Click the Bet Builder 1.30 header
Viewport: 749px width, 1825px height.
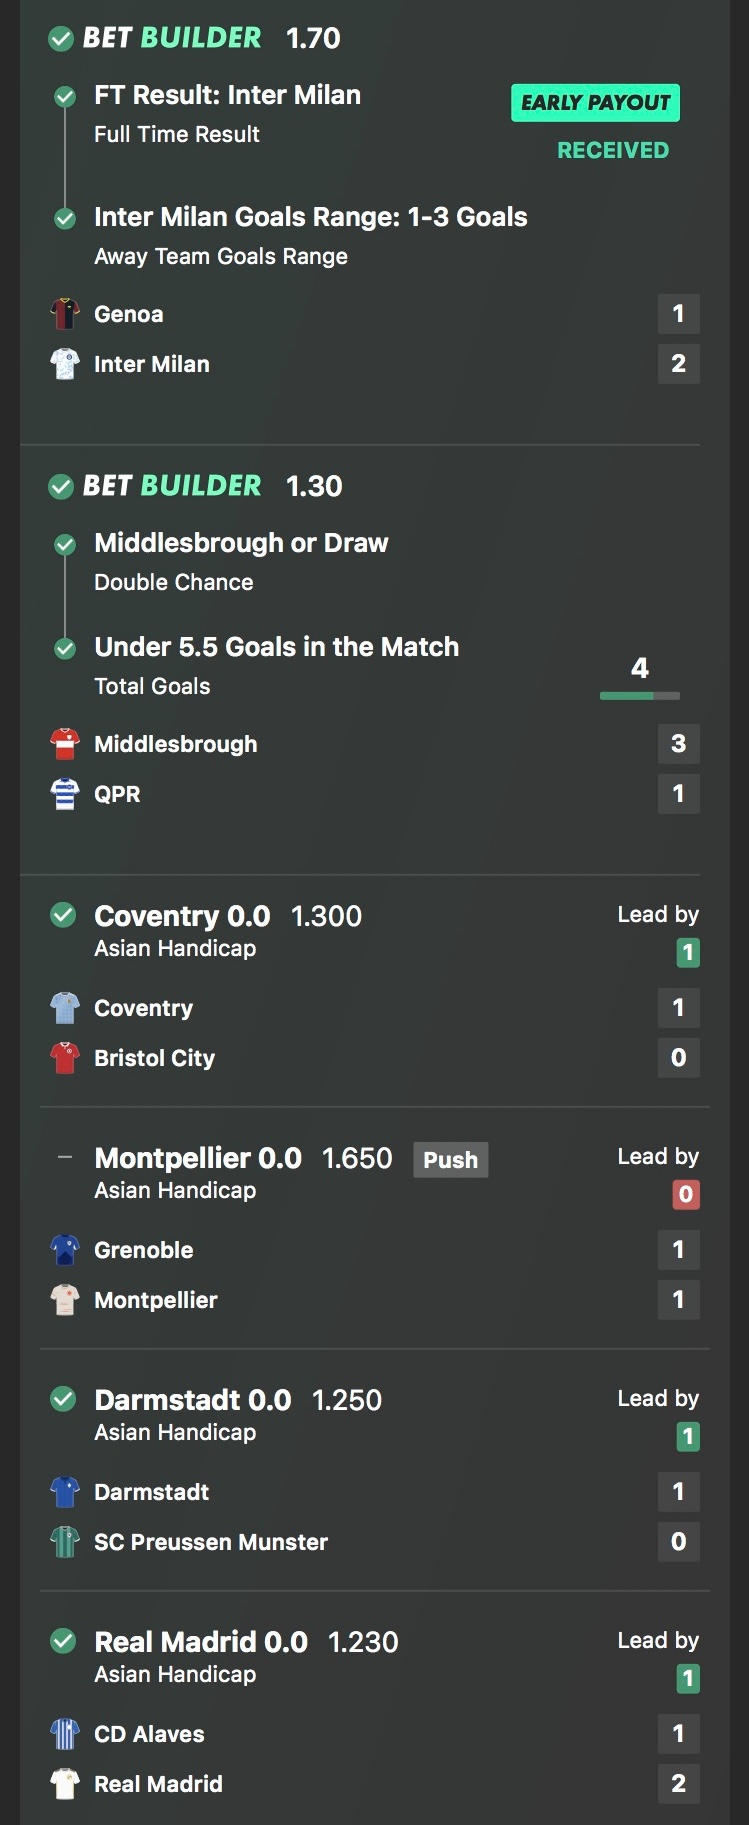coord(195,486)
